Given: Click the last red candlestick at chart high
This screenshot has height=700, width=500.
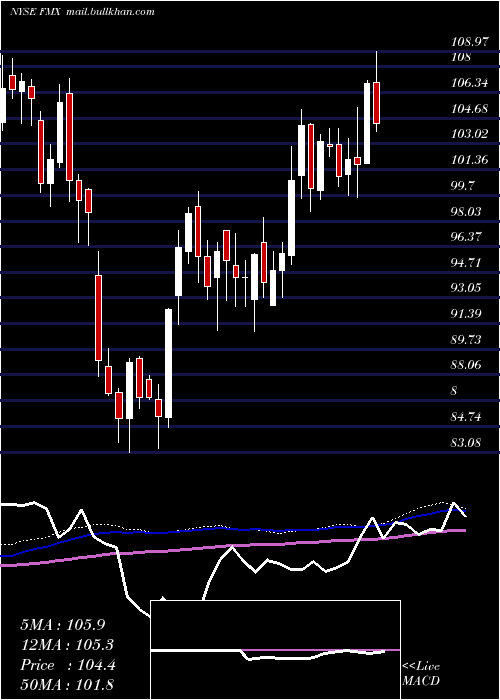Looking at the screenshot, I should tap(377, 103).
